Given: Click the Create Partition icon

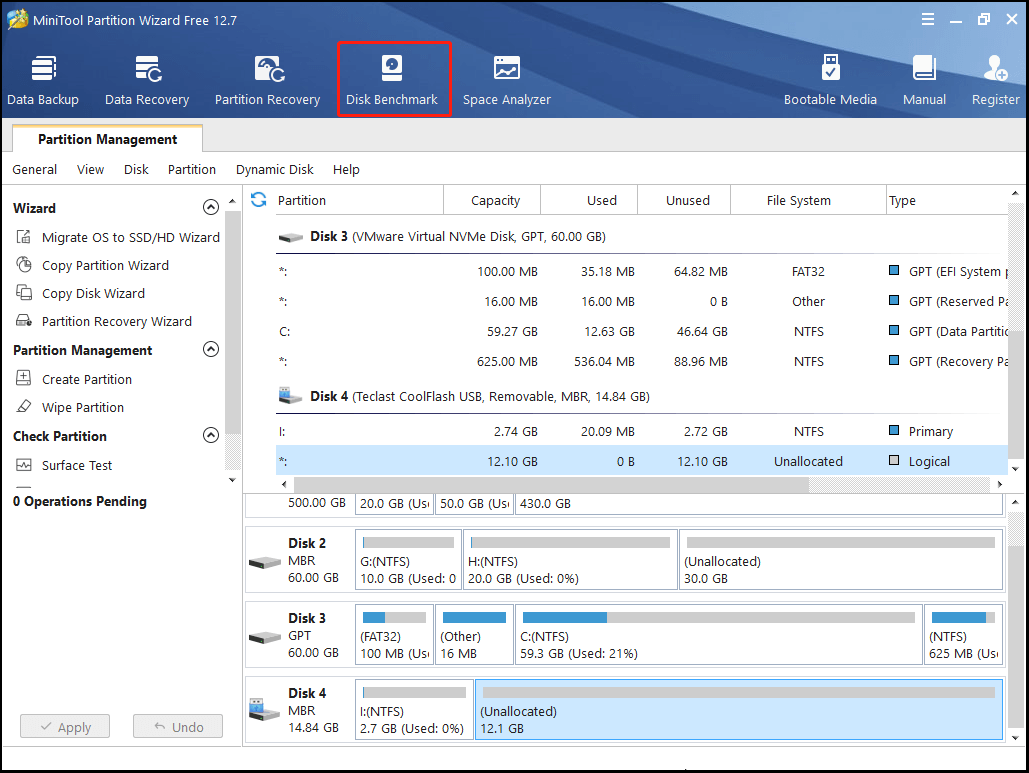Looking at the screenshot, I should point(24,378).
